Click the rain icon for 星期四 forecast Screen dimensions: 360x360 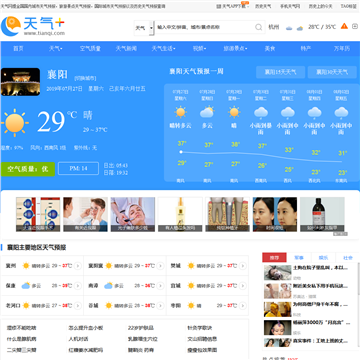point(314,113)
